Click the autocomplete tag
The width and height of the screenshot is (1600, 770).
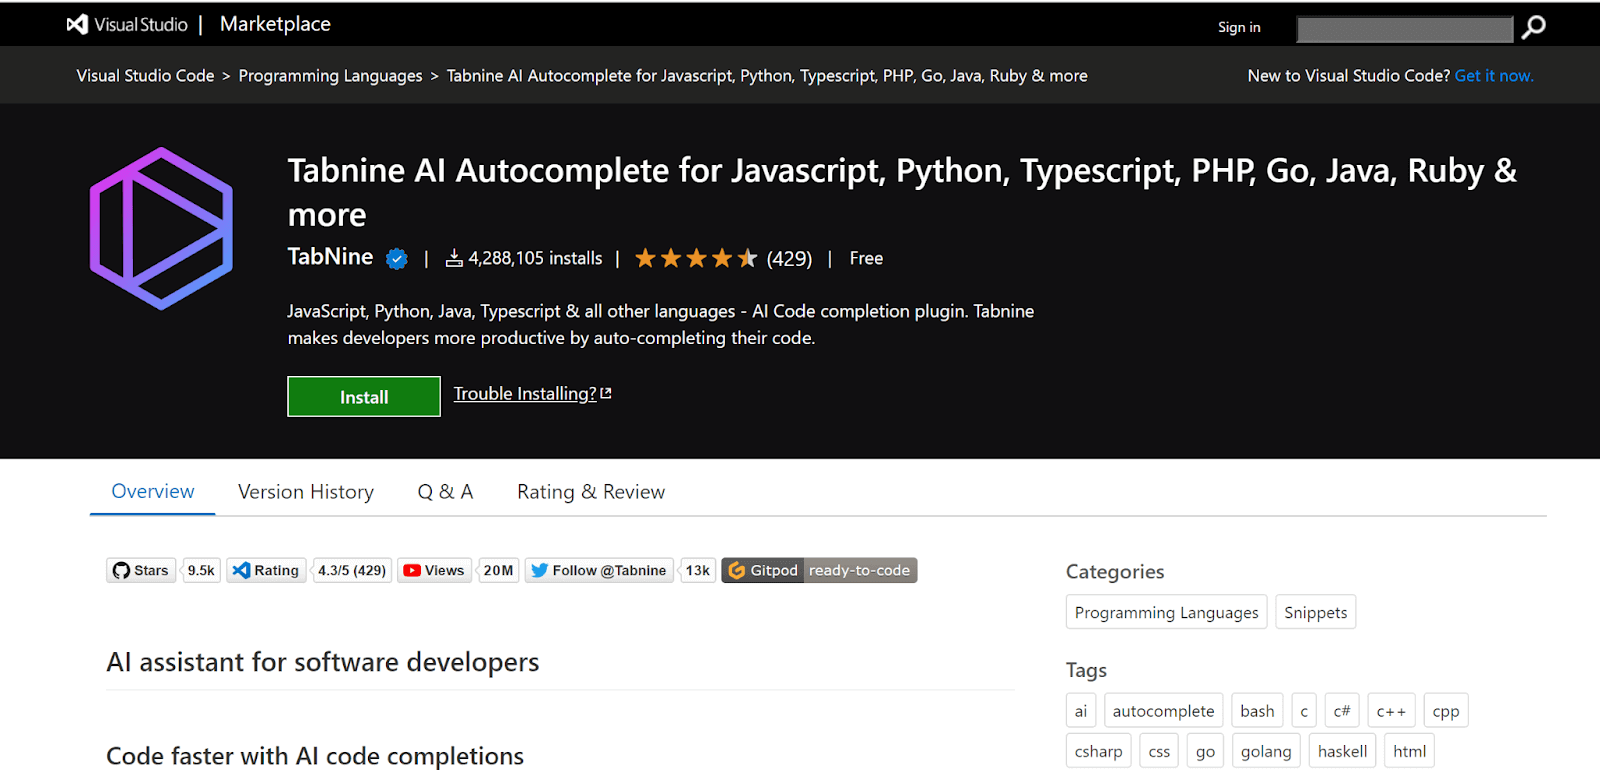pyautogui.click(x=1164, y=710)
